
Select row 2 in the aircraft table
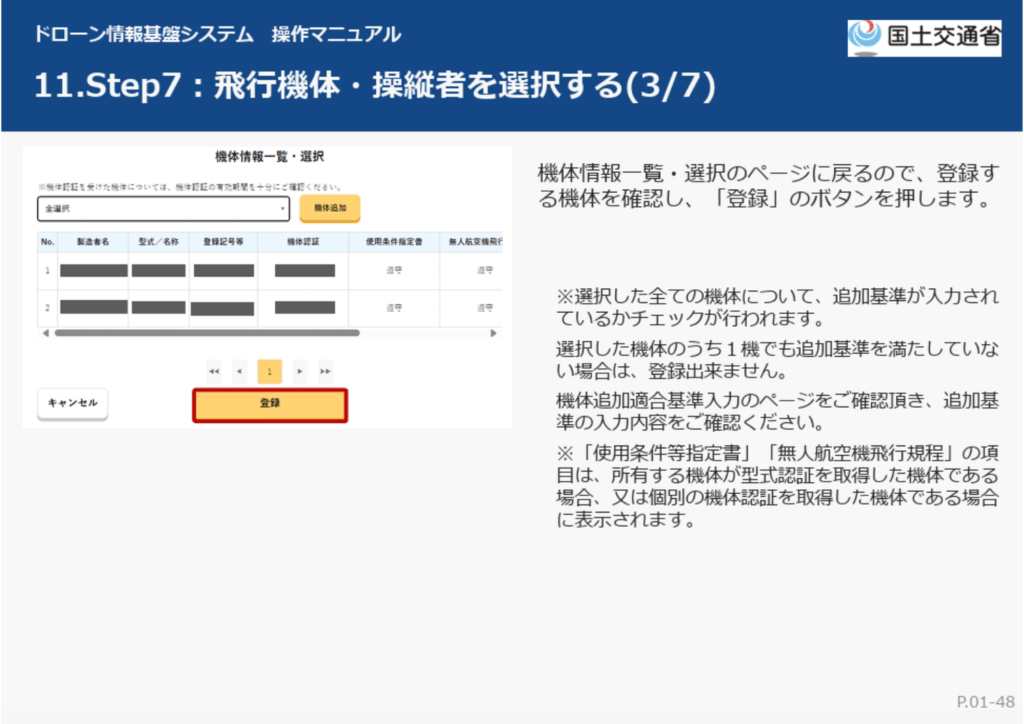[47, 308]
